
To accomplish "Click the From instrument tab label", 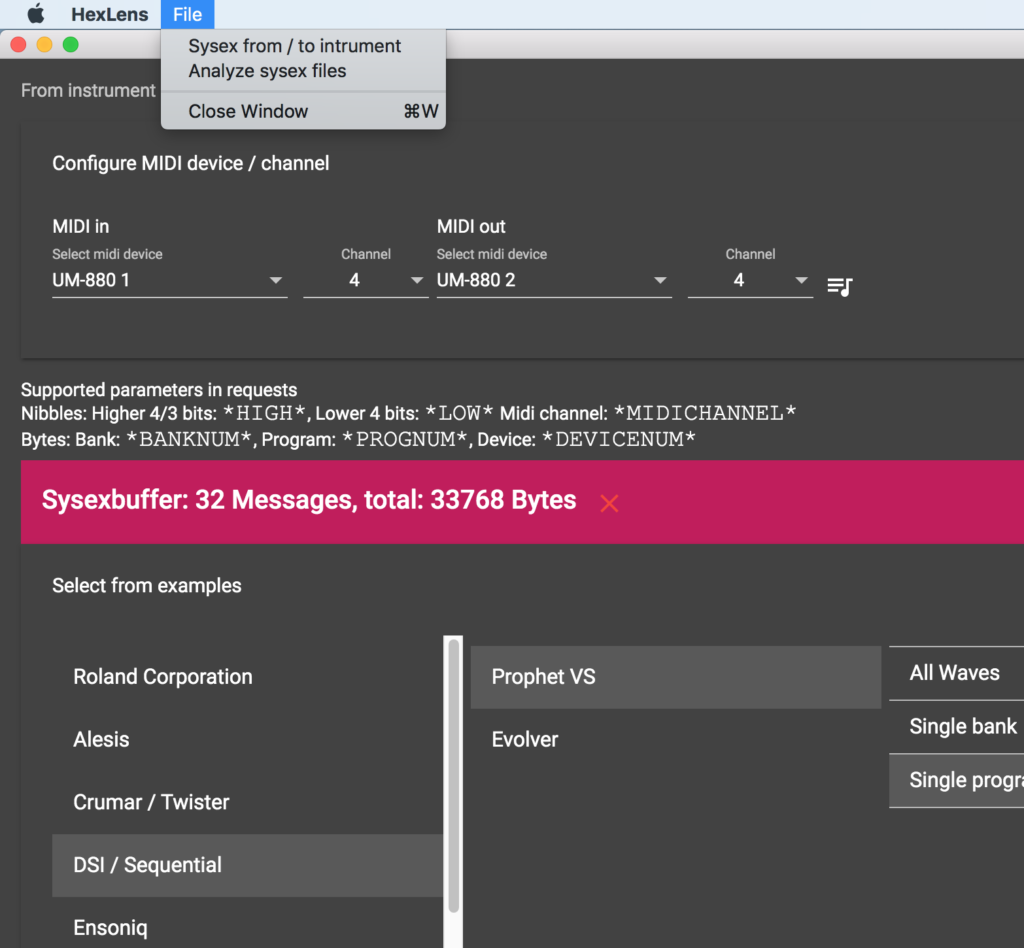I will click(x=88, y=90).
